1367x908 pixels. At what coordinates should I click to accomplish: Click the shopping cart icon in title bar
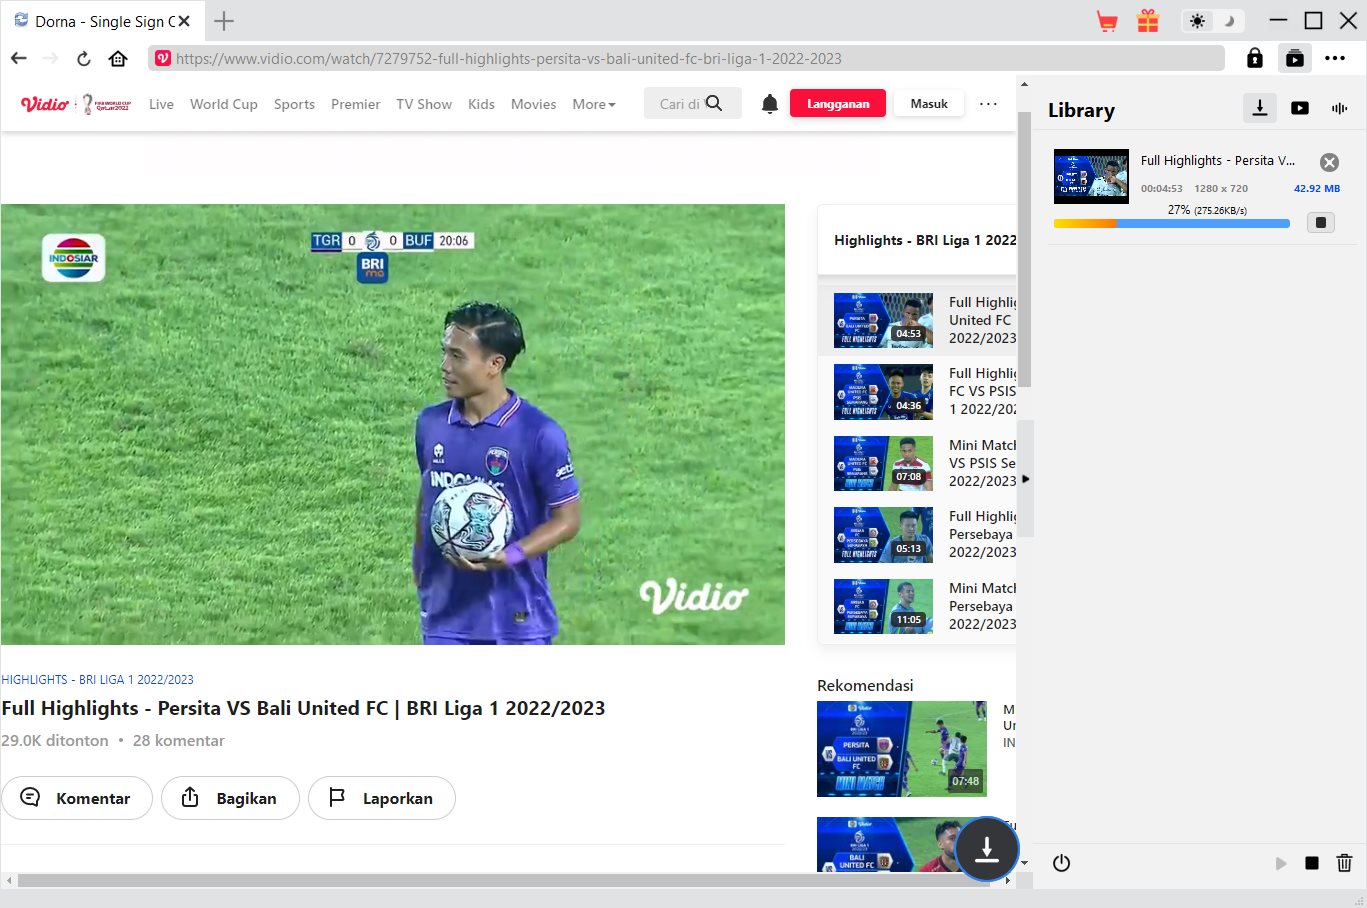[x=1107, y=21]
